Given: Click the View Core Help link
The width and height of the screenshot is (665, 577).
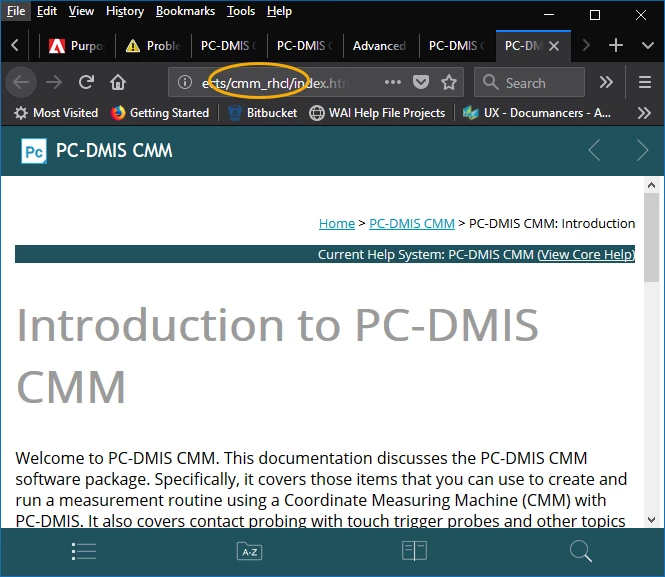Looking at the screenshot, I should click(x=586, y=254).
